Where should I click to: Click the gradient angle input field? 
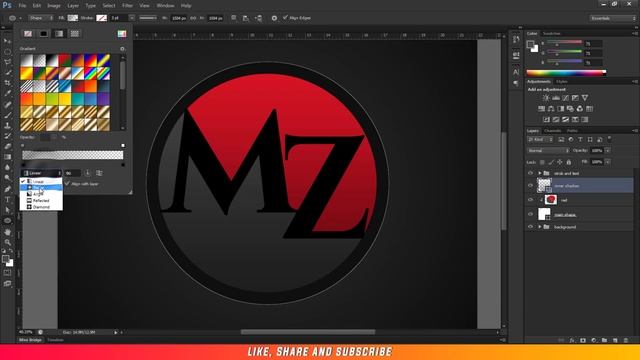[x=73, y=173]
